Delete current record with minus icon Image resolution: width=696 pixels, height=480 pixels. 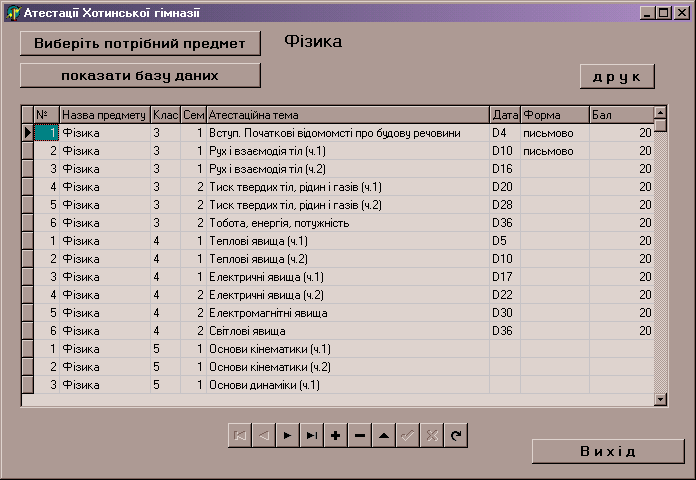pos(360,436)
